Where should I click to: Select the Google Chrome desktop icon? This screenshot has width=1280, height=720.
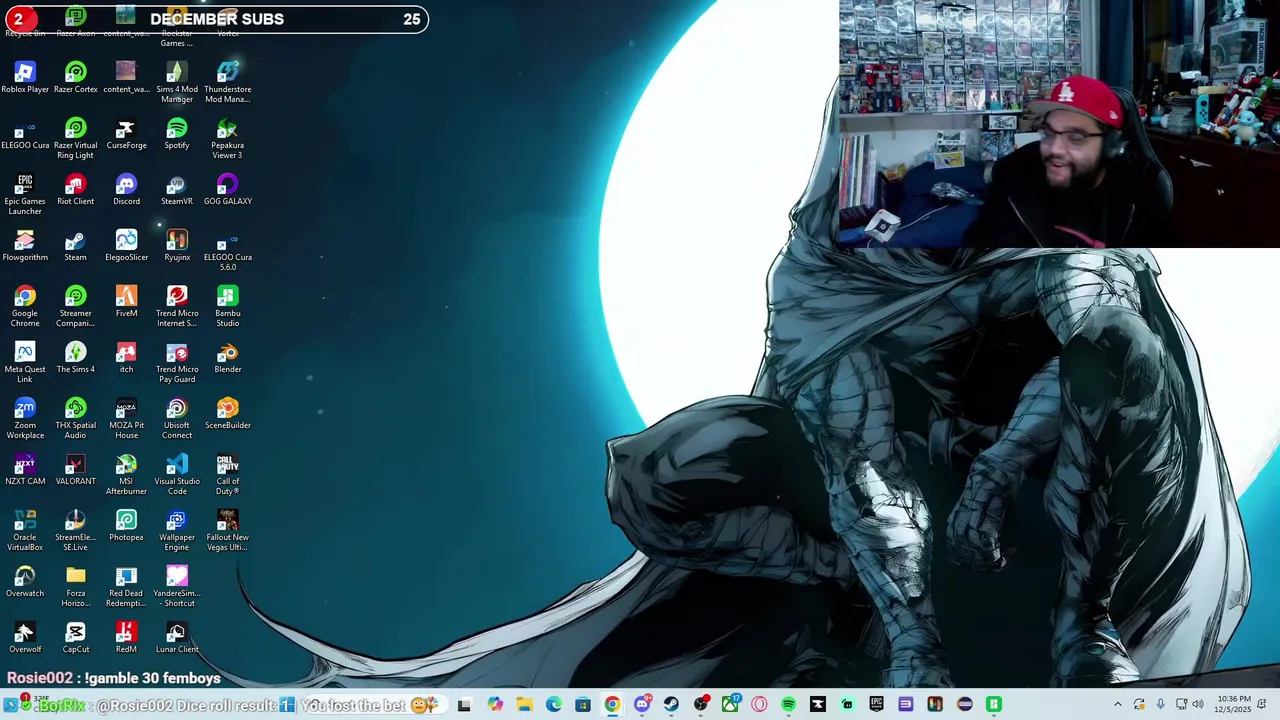(25, 306)
